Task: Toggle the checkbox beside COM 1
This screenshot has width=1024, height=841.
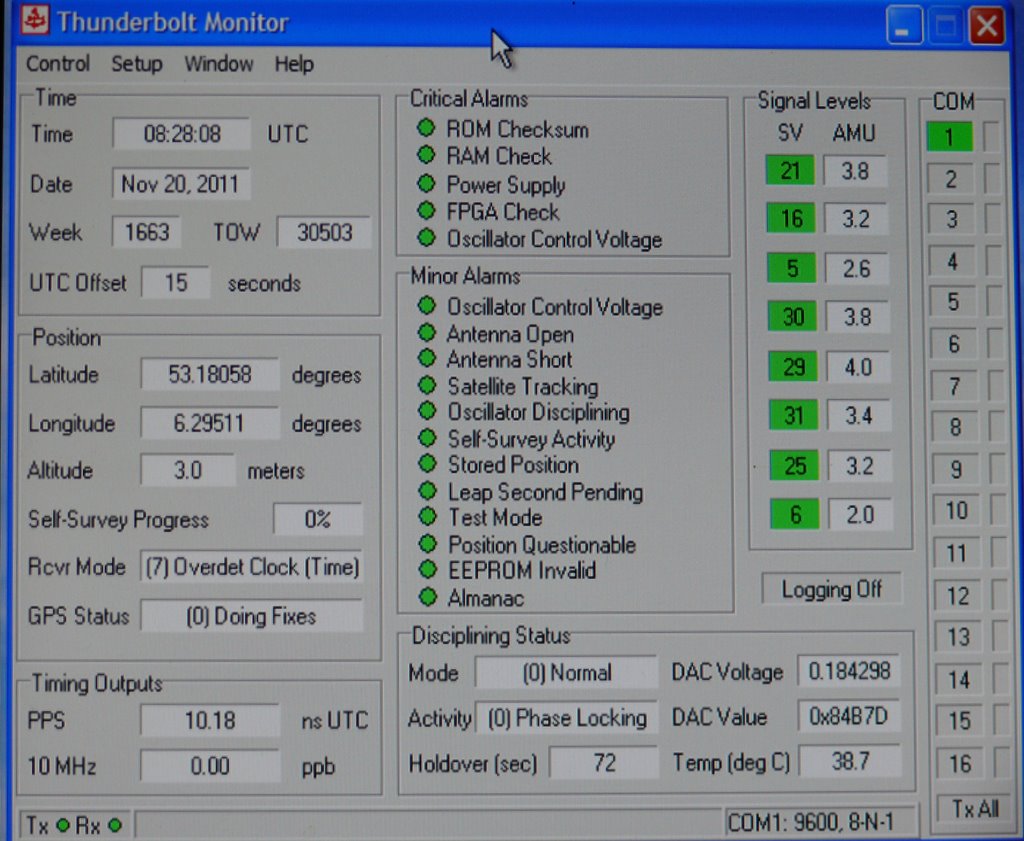Action: (992, 137)
